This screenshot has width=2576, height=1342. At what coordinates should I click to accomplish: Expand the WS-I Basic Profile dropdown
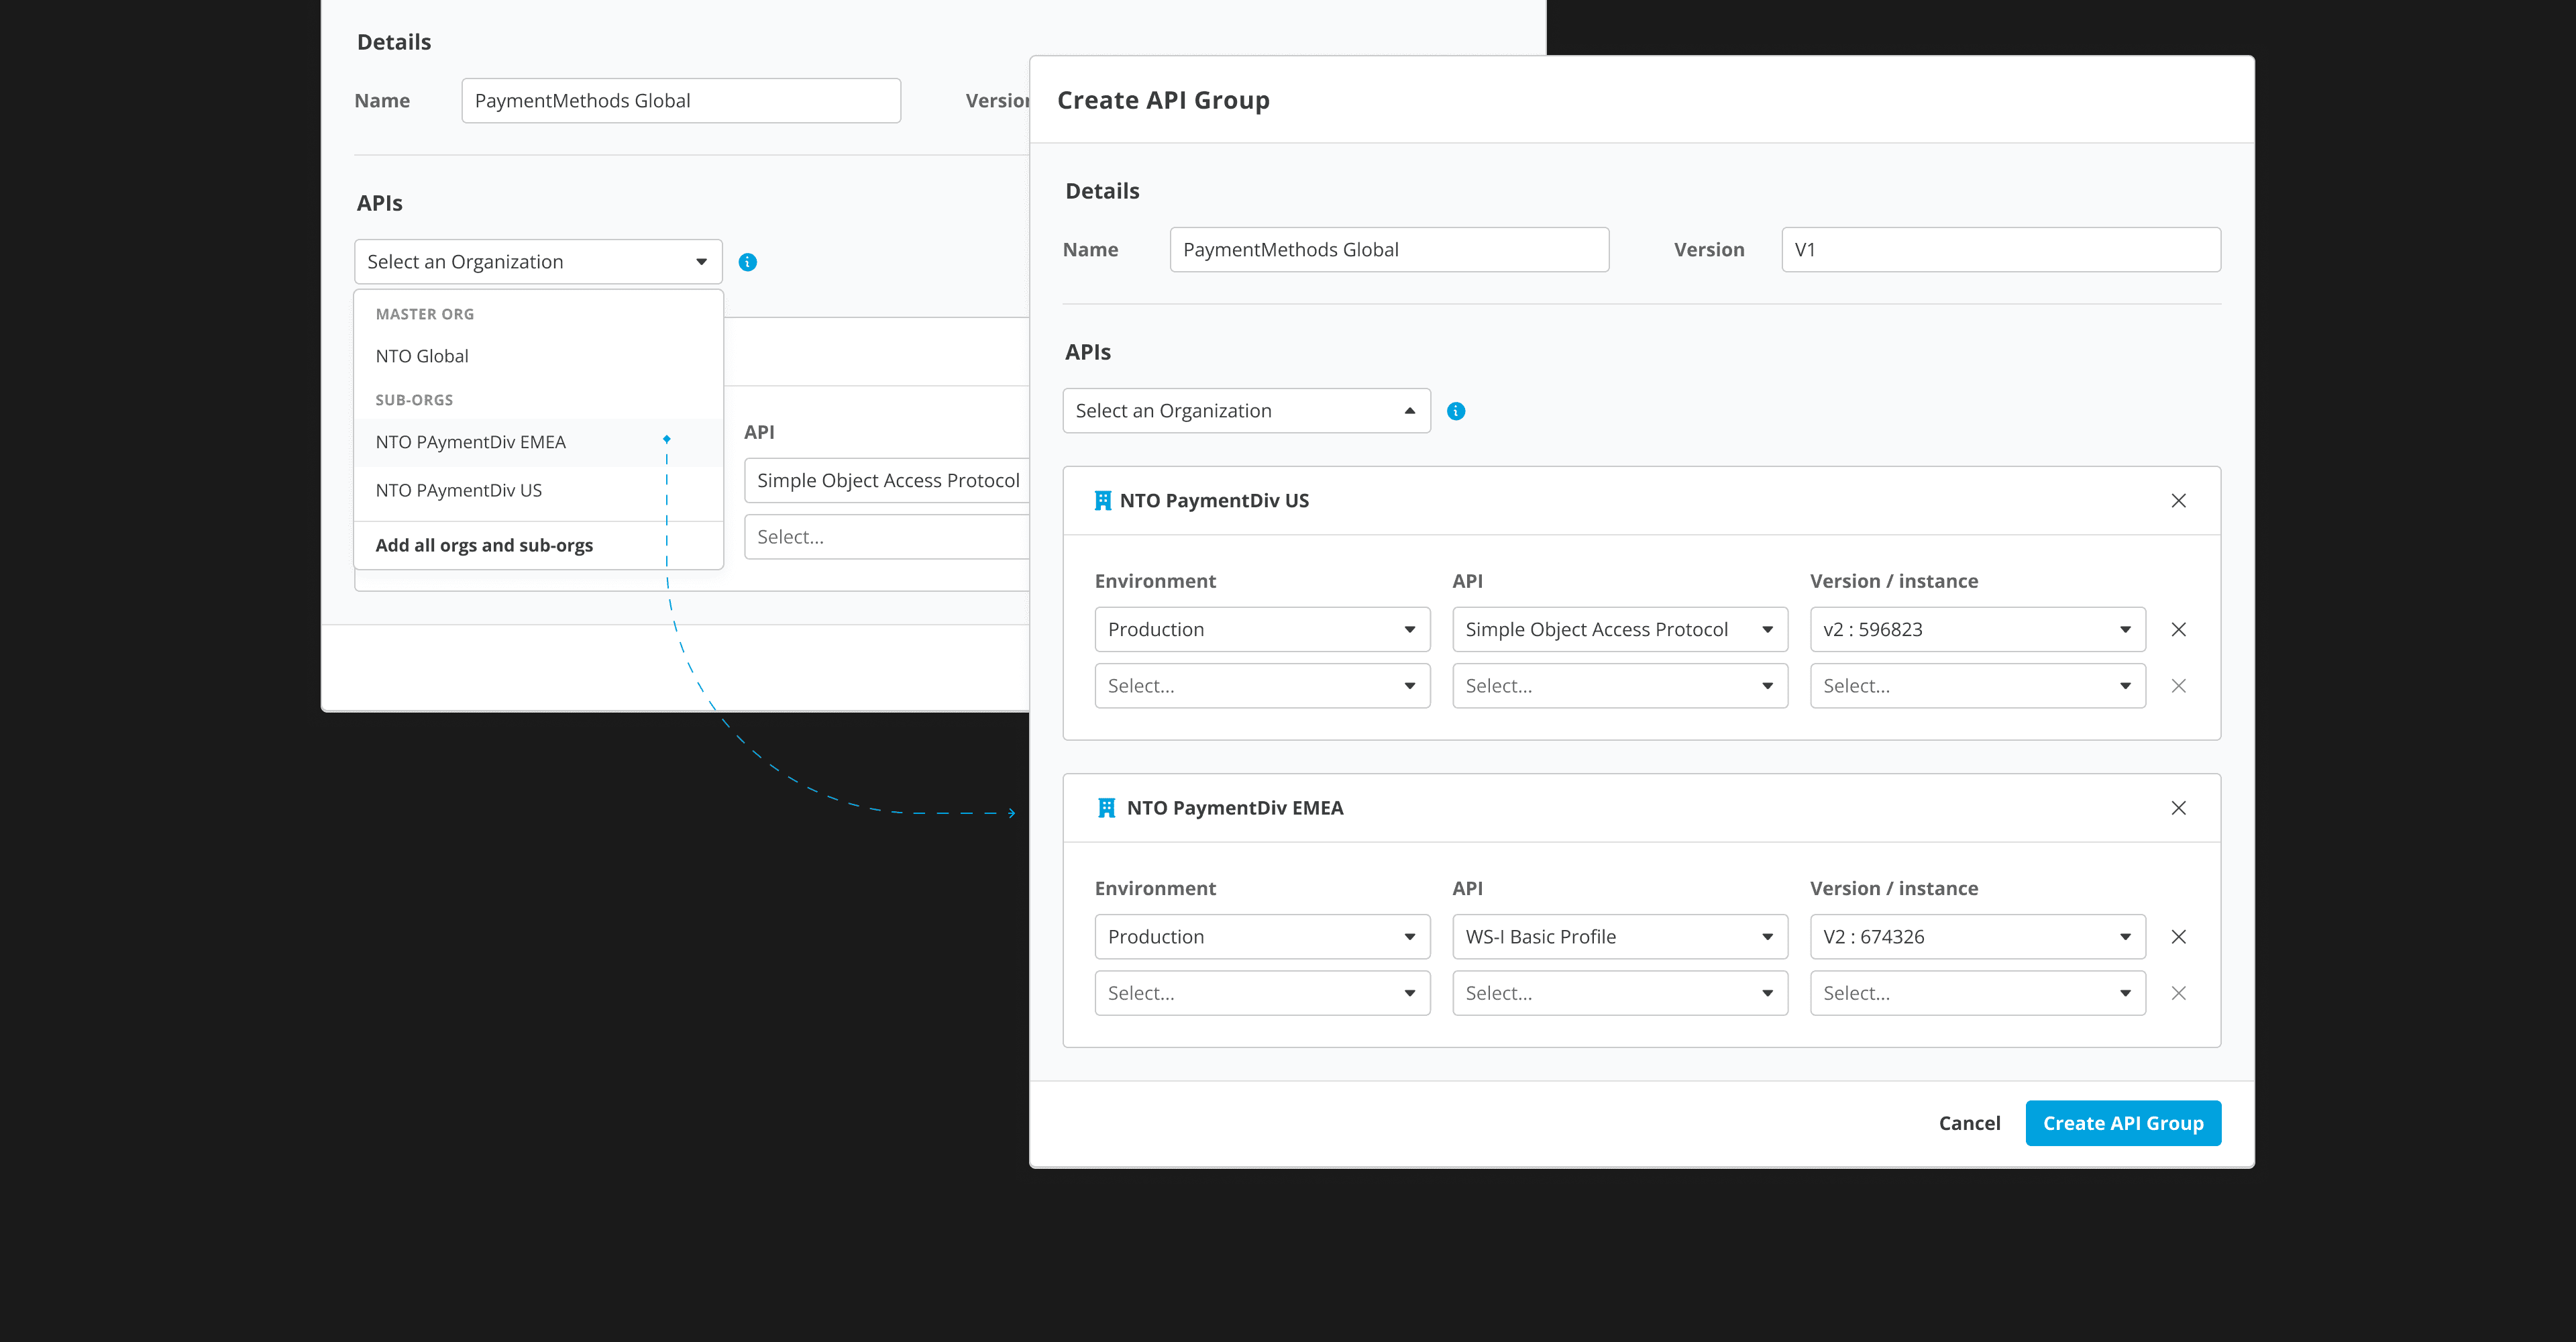coord(1619,937)
